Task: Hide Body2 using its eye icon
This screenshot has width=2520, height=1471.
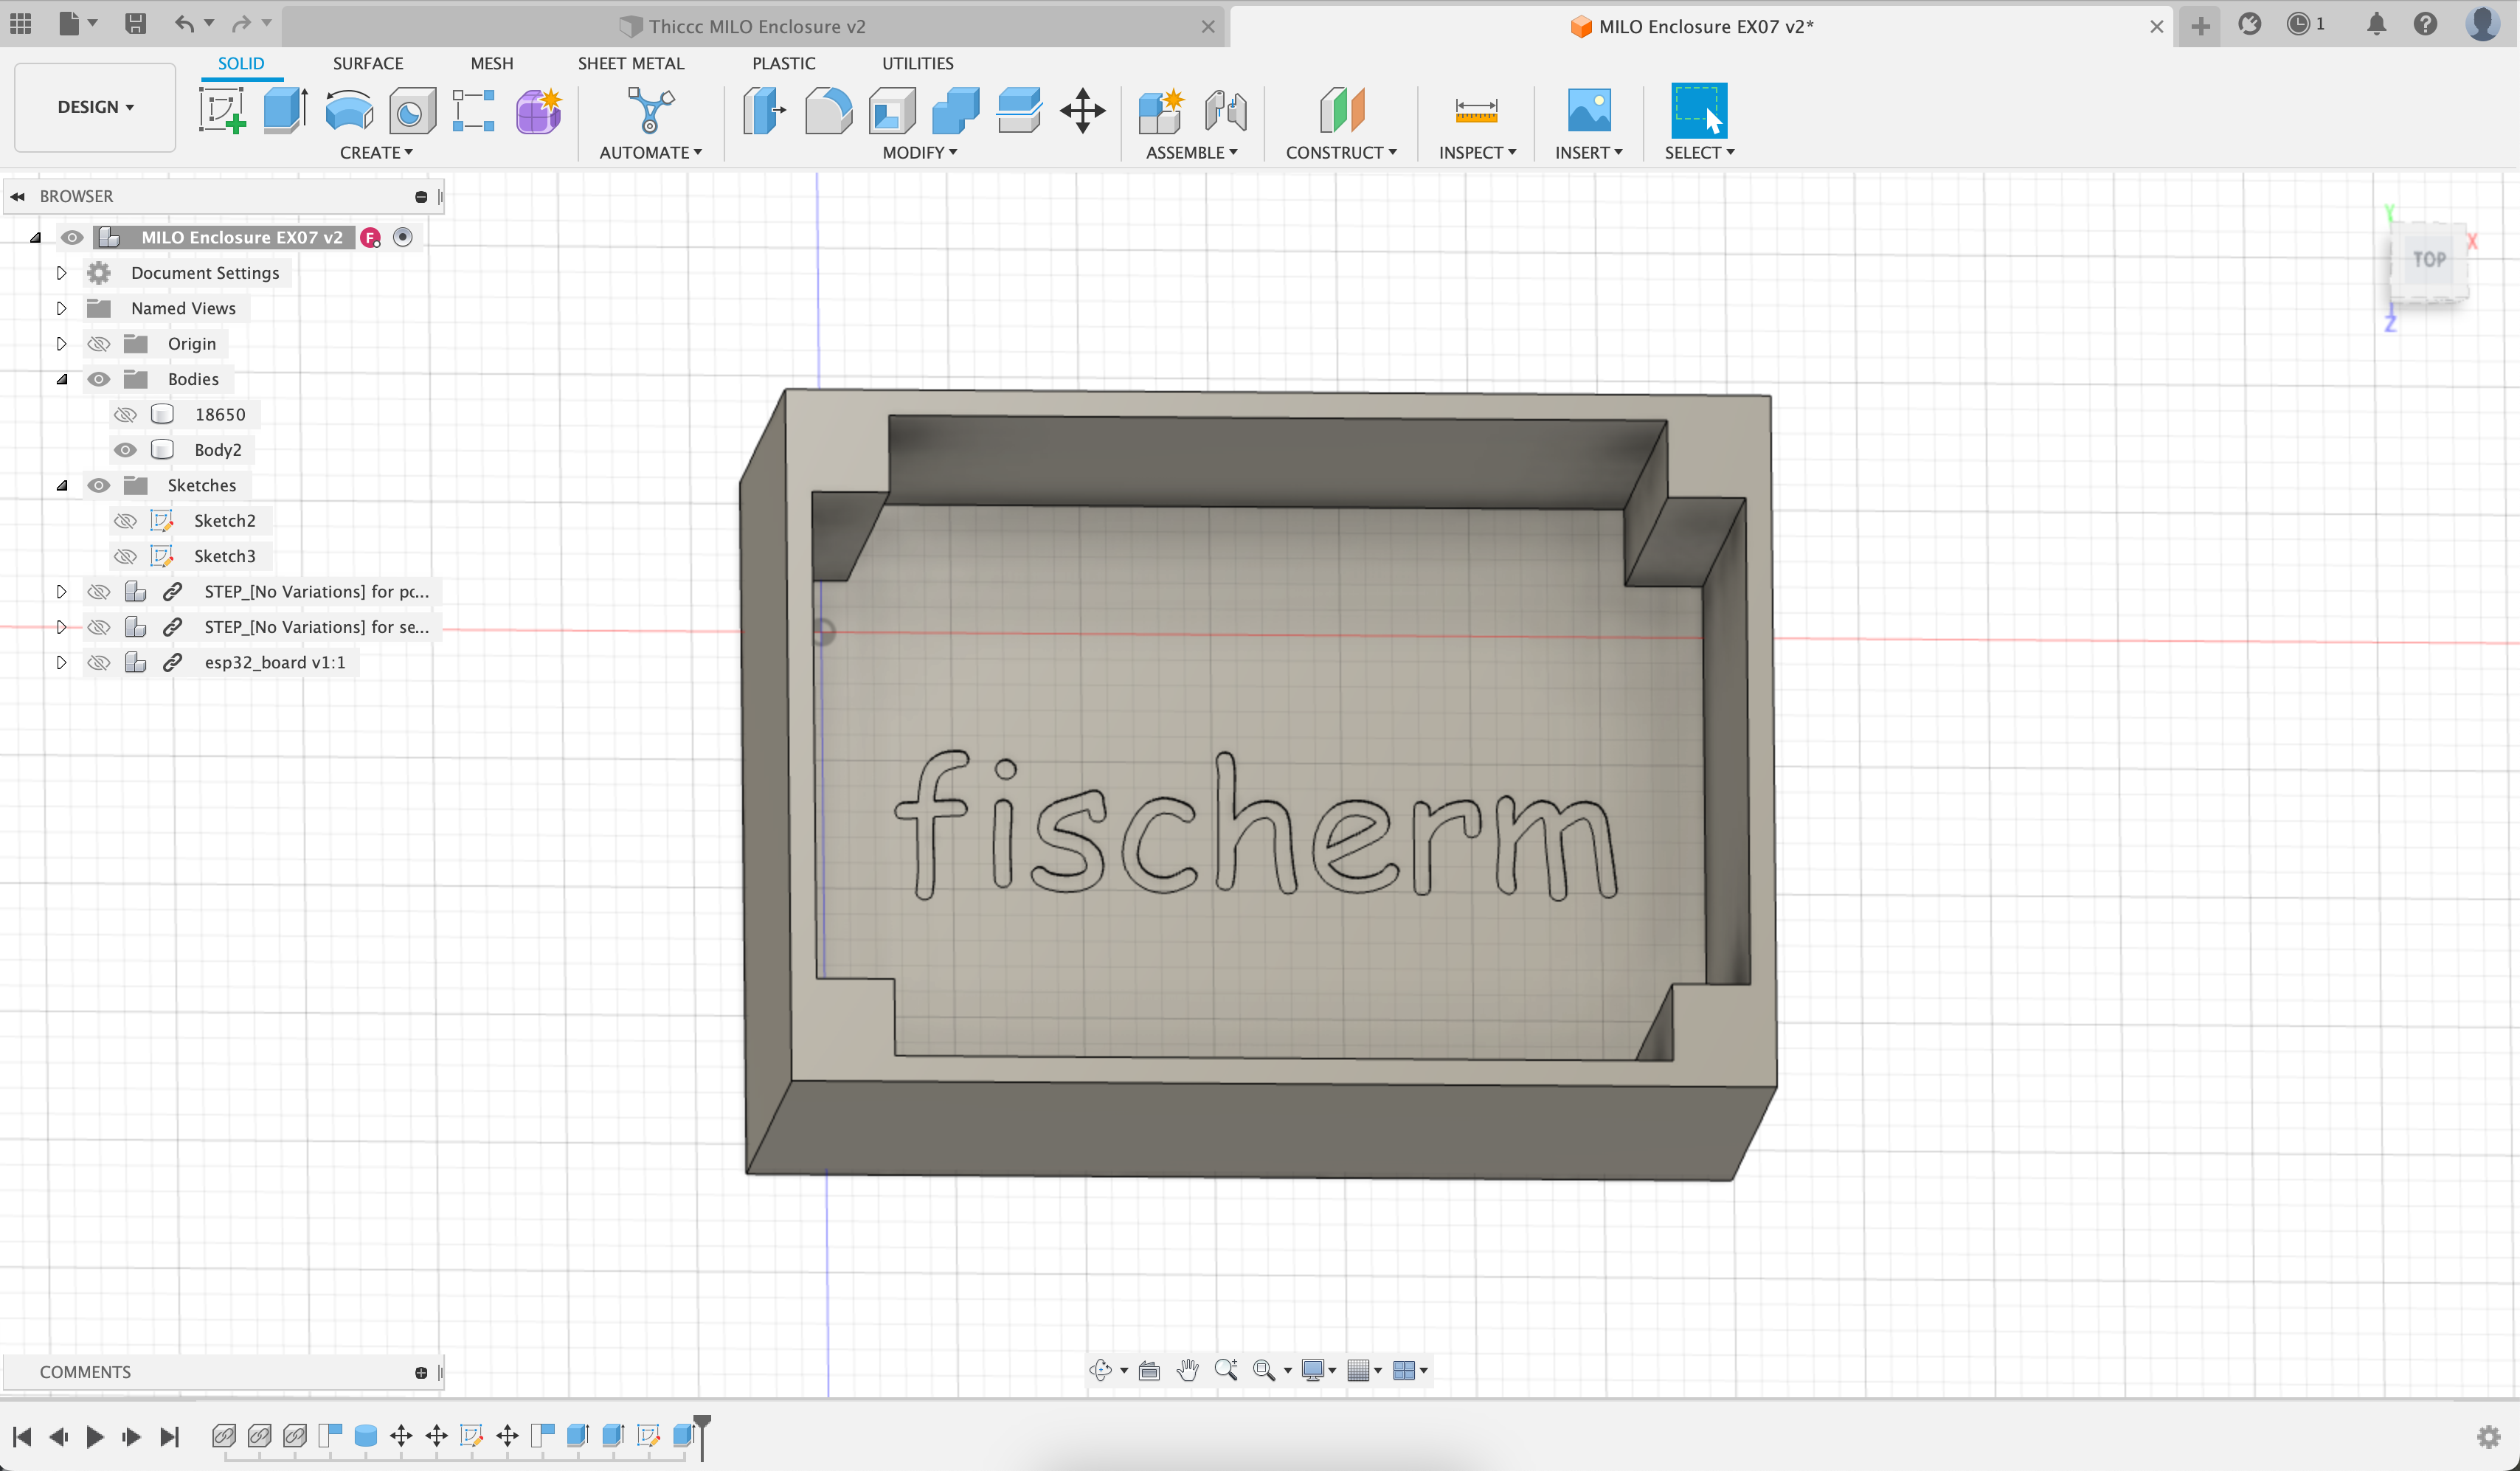Action: click(x=125, y=450)
